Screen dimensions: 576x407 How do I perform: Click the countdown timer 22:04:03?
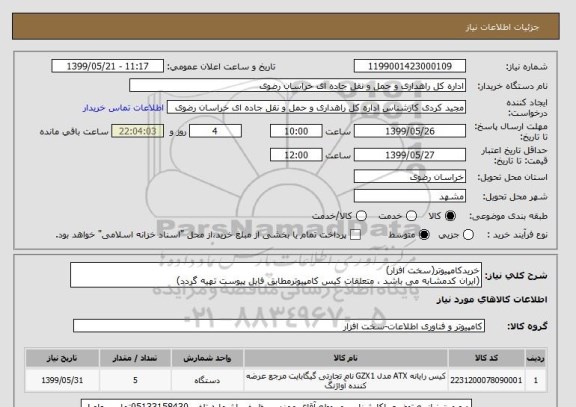(x=137, y=131)
